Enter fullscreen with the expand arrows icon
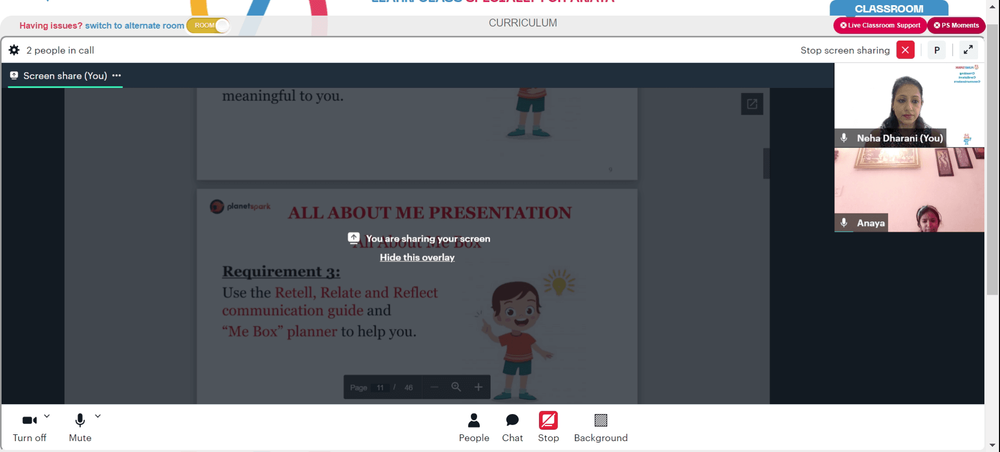 point(967,50)
